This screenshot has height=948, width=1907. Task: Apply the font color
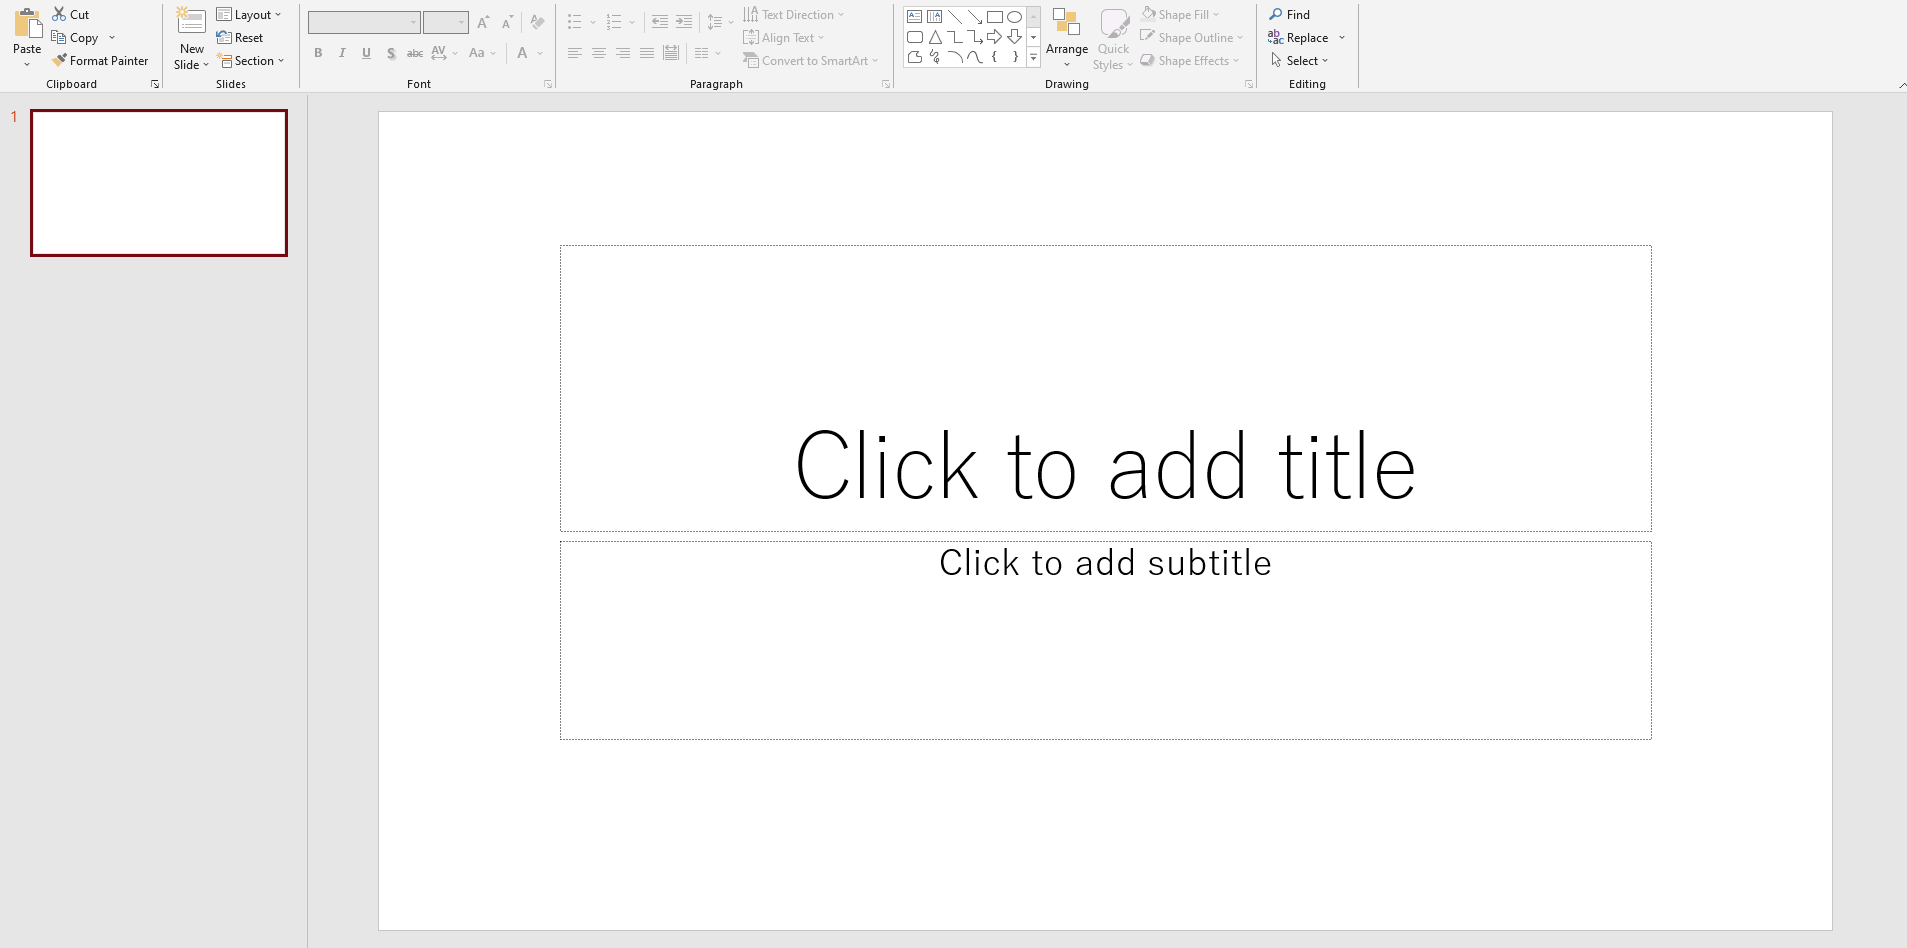click(x=522, y=53)
